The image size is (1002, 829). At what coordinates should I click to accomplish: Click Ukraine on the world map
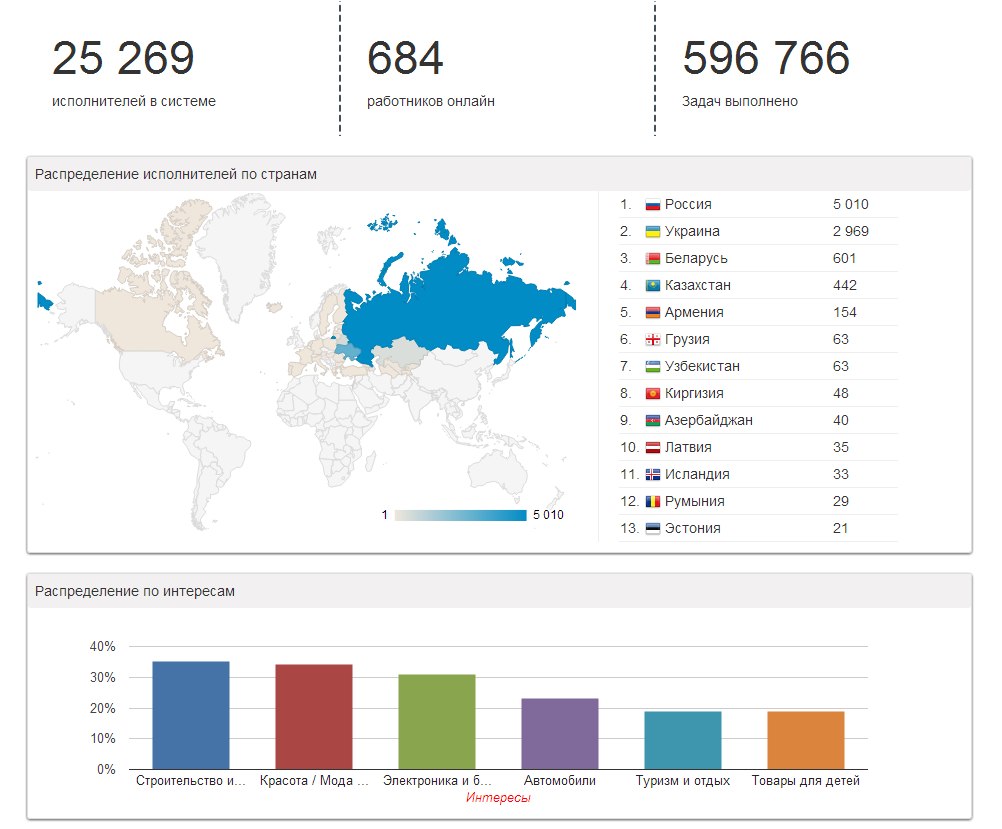(x=348, y=351)
